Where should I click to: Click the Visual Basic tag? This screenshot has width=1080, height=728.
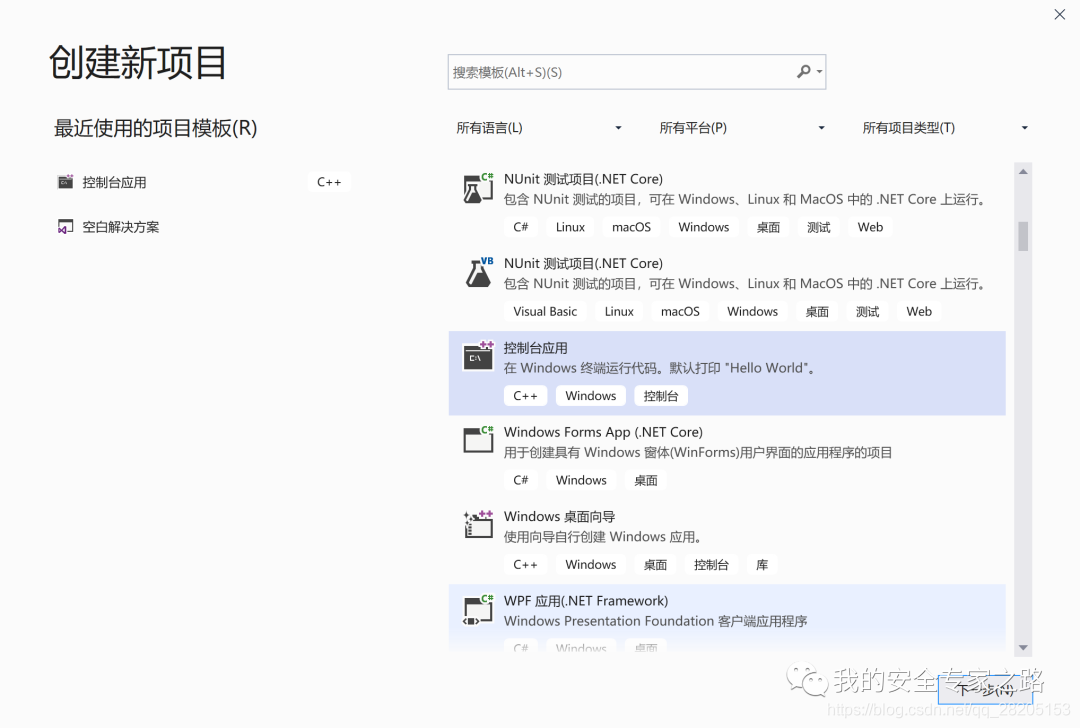tap(545, 311)
